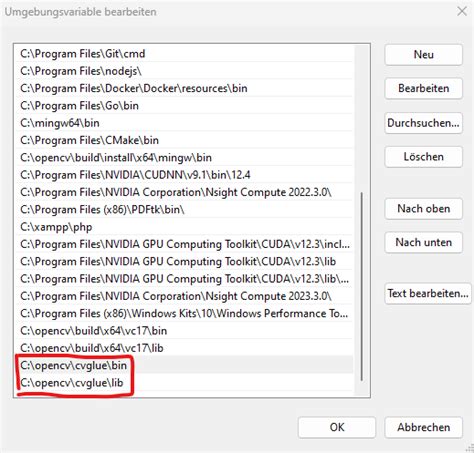Image resolution: width=474 pixels, height=453 pixels.
Task: Select the C:\mingw64\bin entry
Action: click(x=184, y=123)
